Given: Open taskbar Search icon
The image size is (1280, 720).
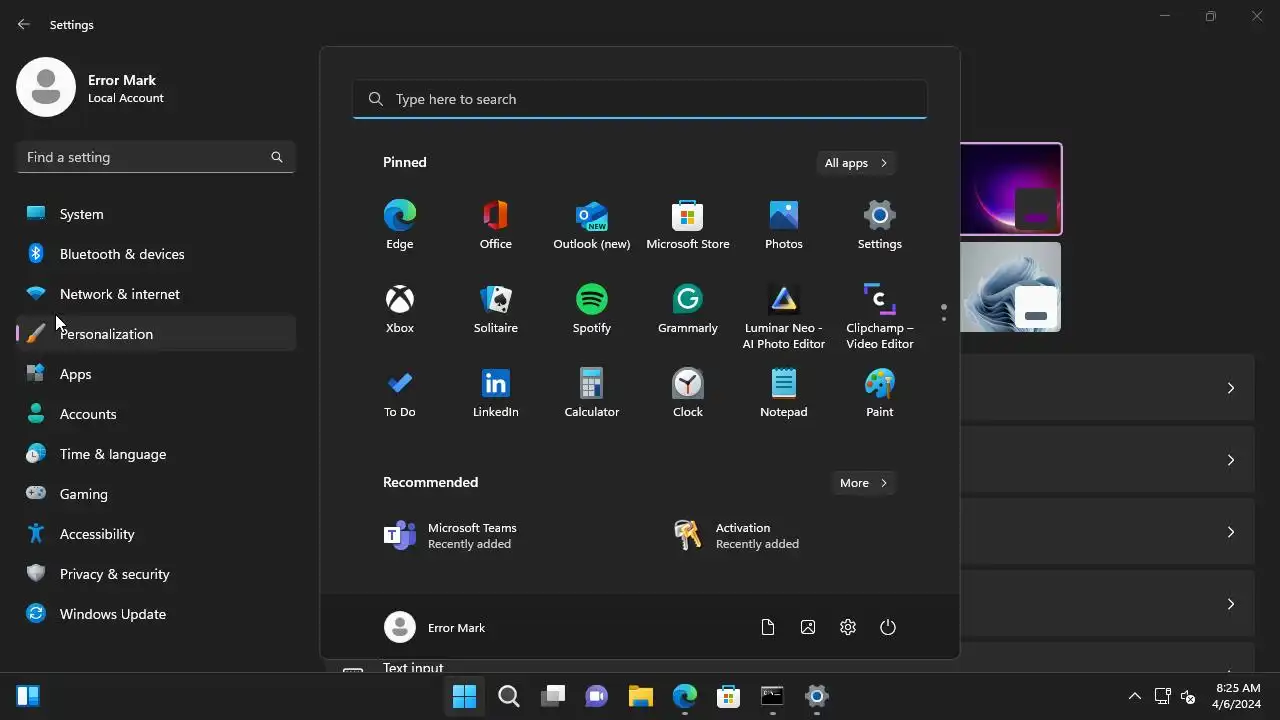Looking at the screenshot, I should [508, 696].
